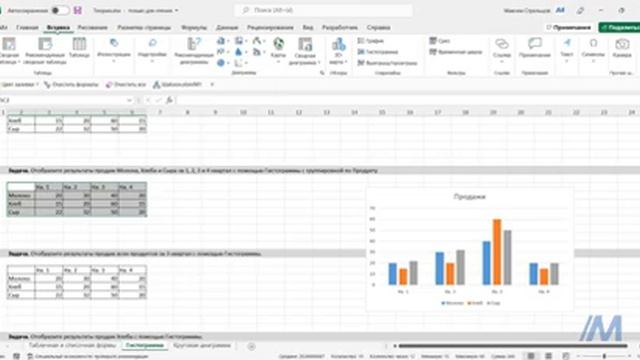Click the Save disk icon in title bar

click(78, 10)
